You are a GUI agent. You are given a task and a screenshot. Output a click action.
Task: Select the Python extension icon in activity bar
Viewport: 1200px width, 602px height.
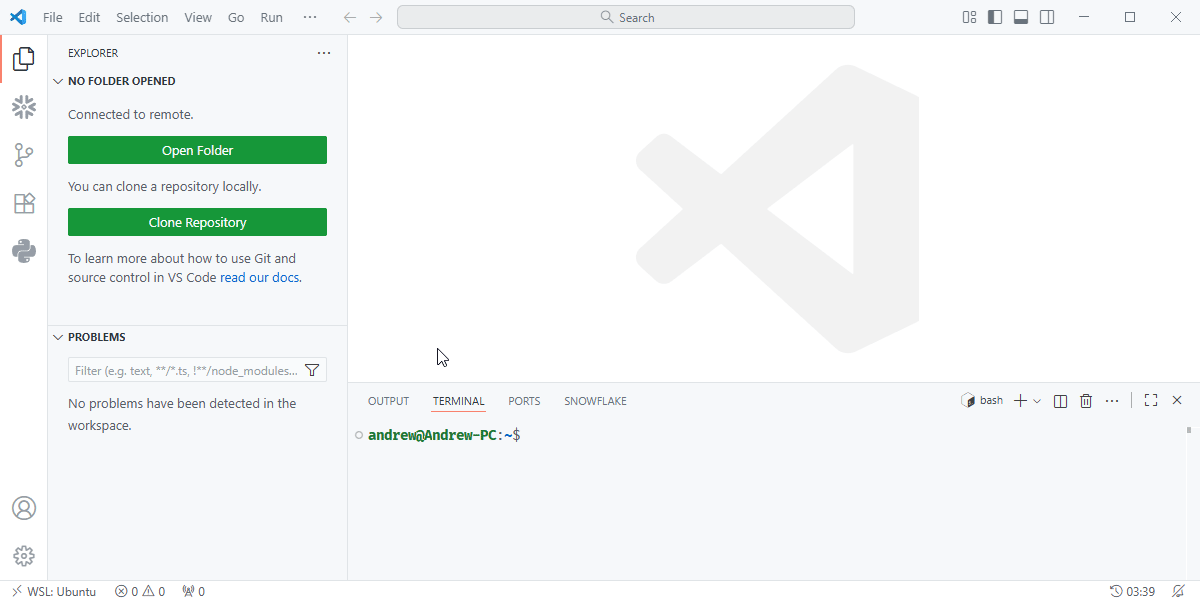coord(23,251)
